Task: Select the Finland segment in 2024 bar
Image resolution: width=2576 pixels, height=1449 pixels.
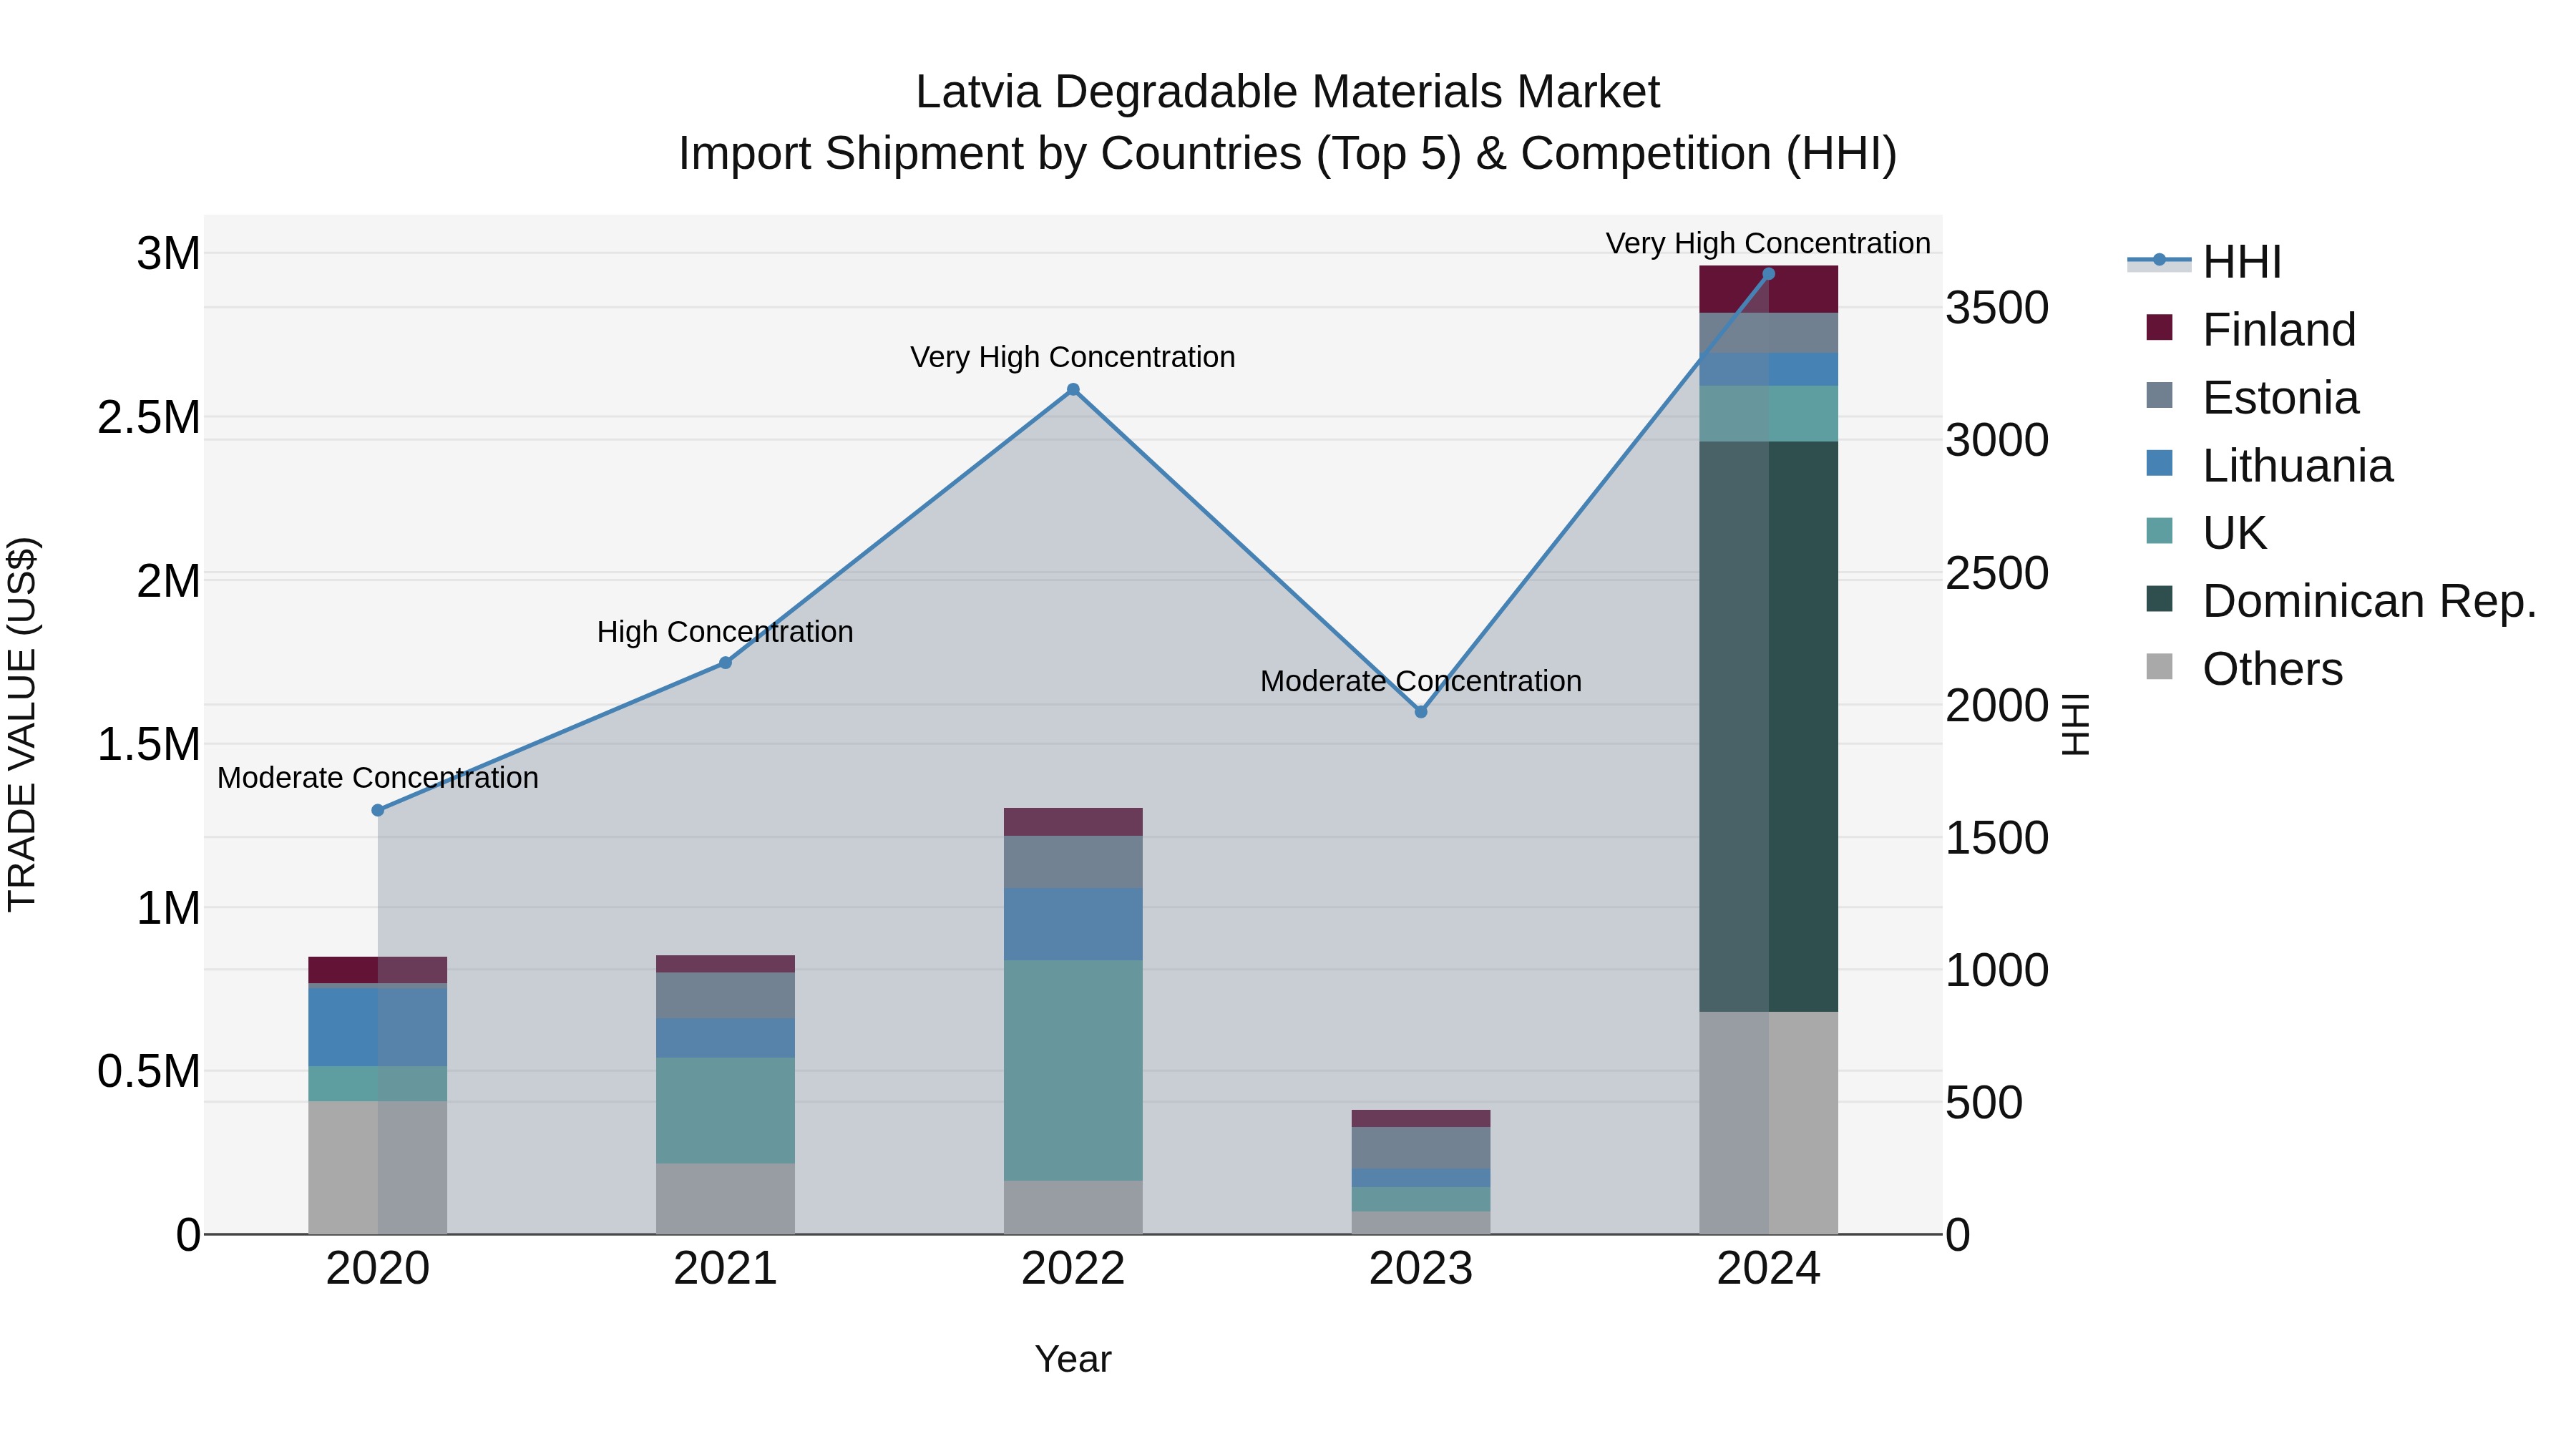Action: pyautogui.click(x=1768, y=290)
